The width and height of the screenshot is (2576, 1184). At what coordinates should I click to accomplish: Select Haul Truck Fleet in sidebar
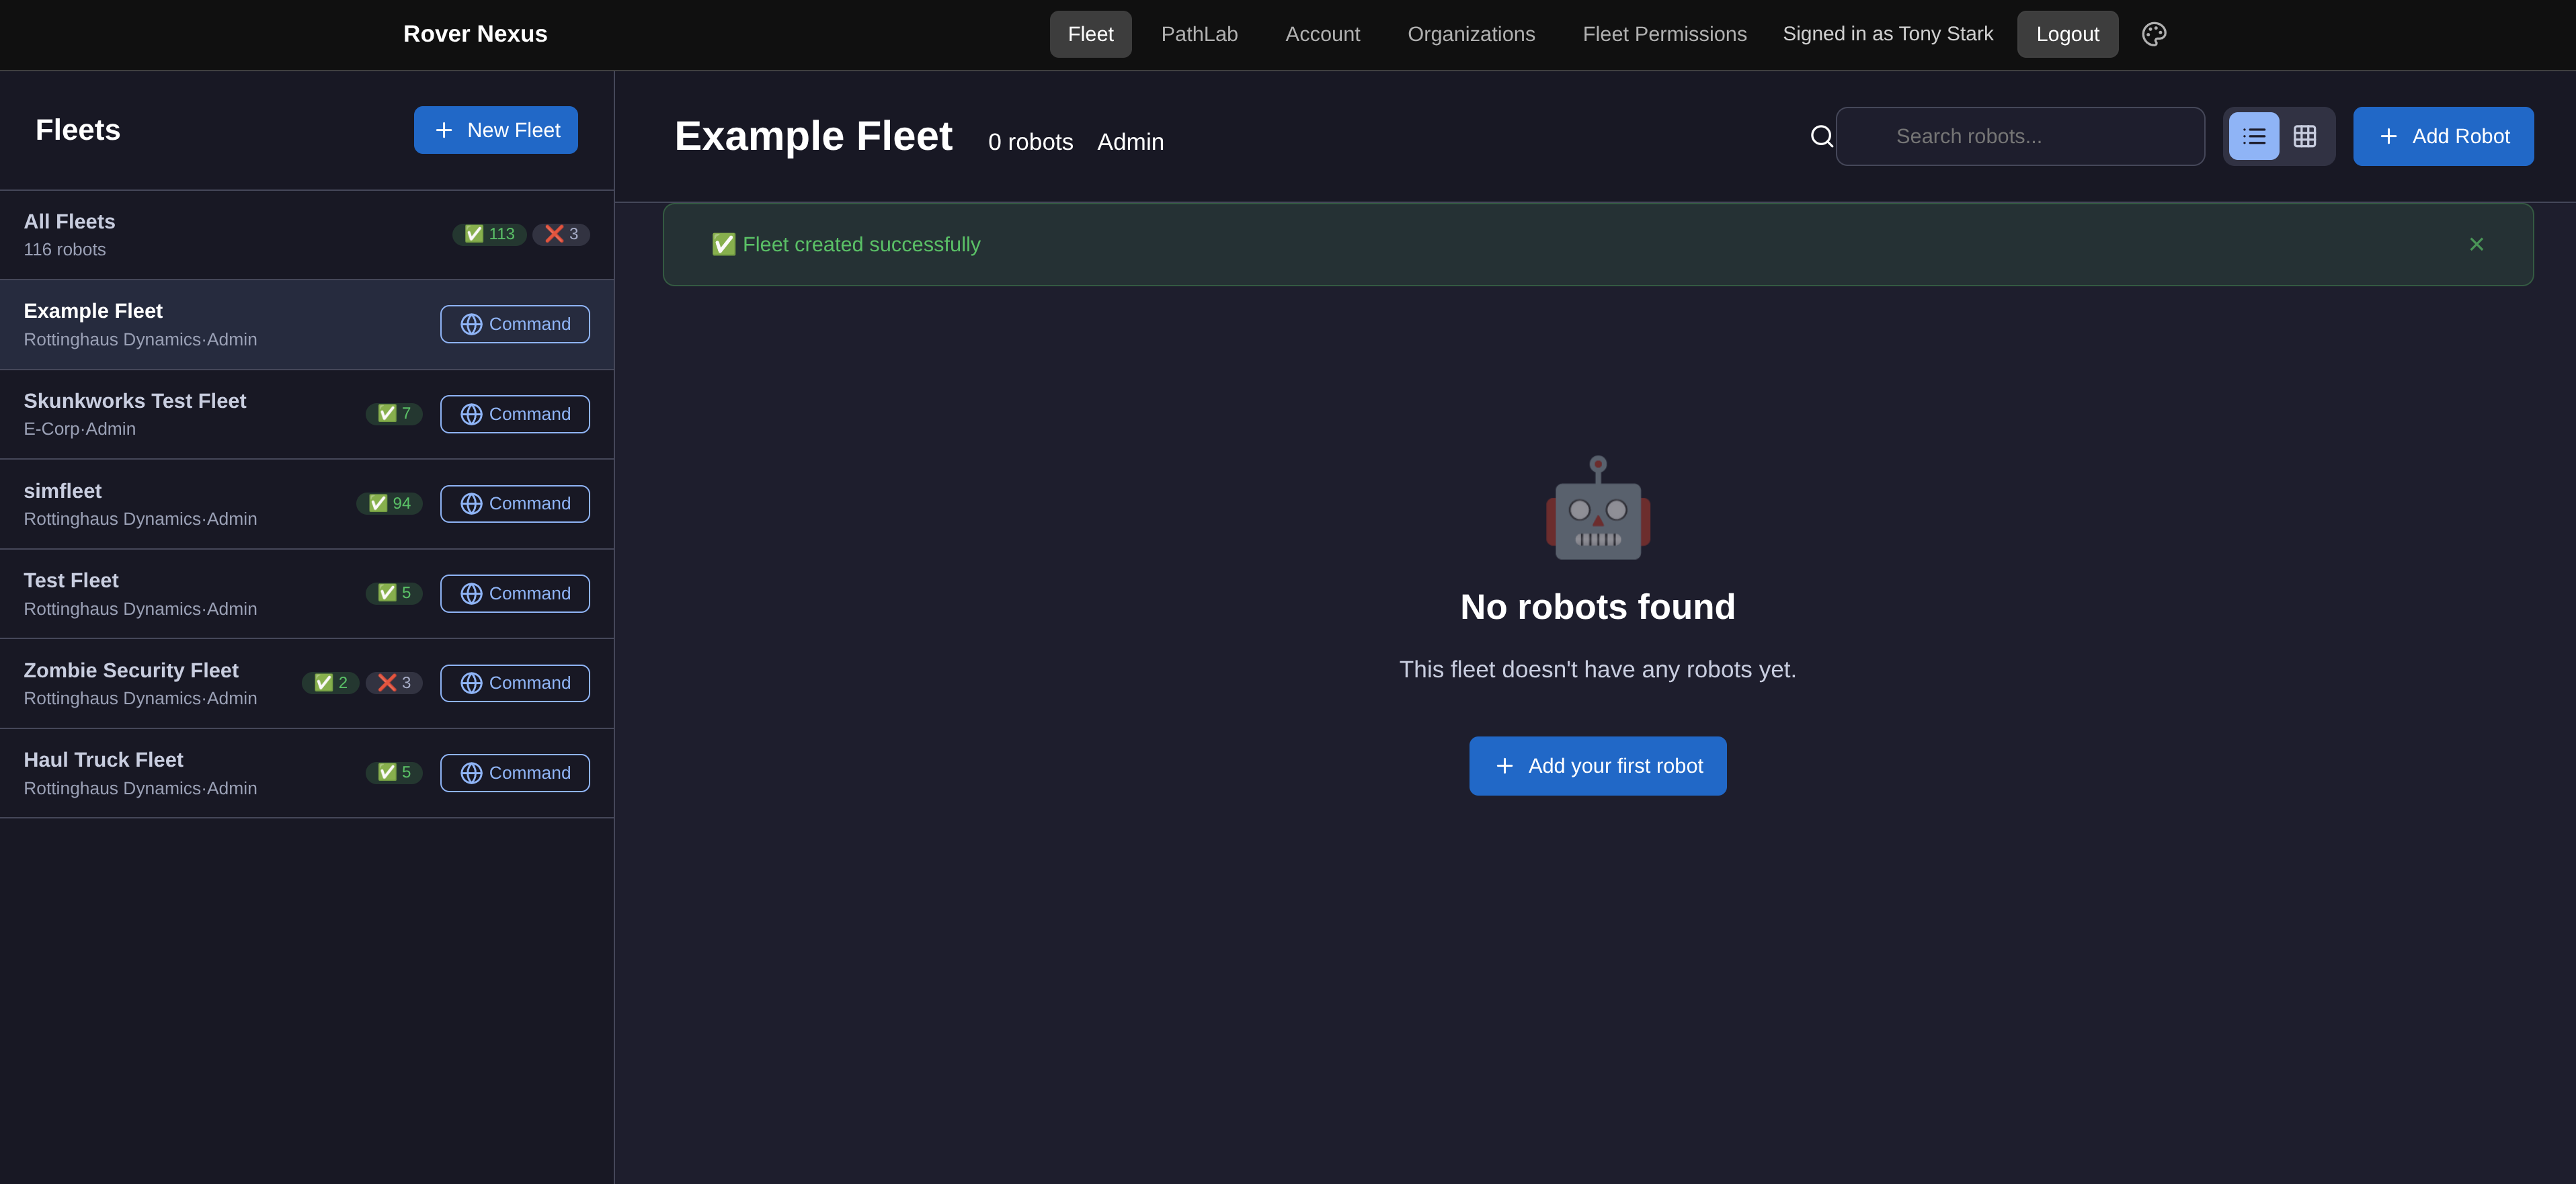[307, 774]
